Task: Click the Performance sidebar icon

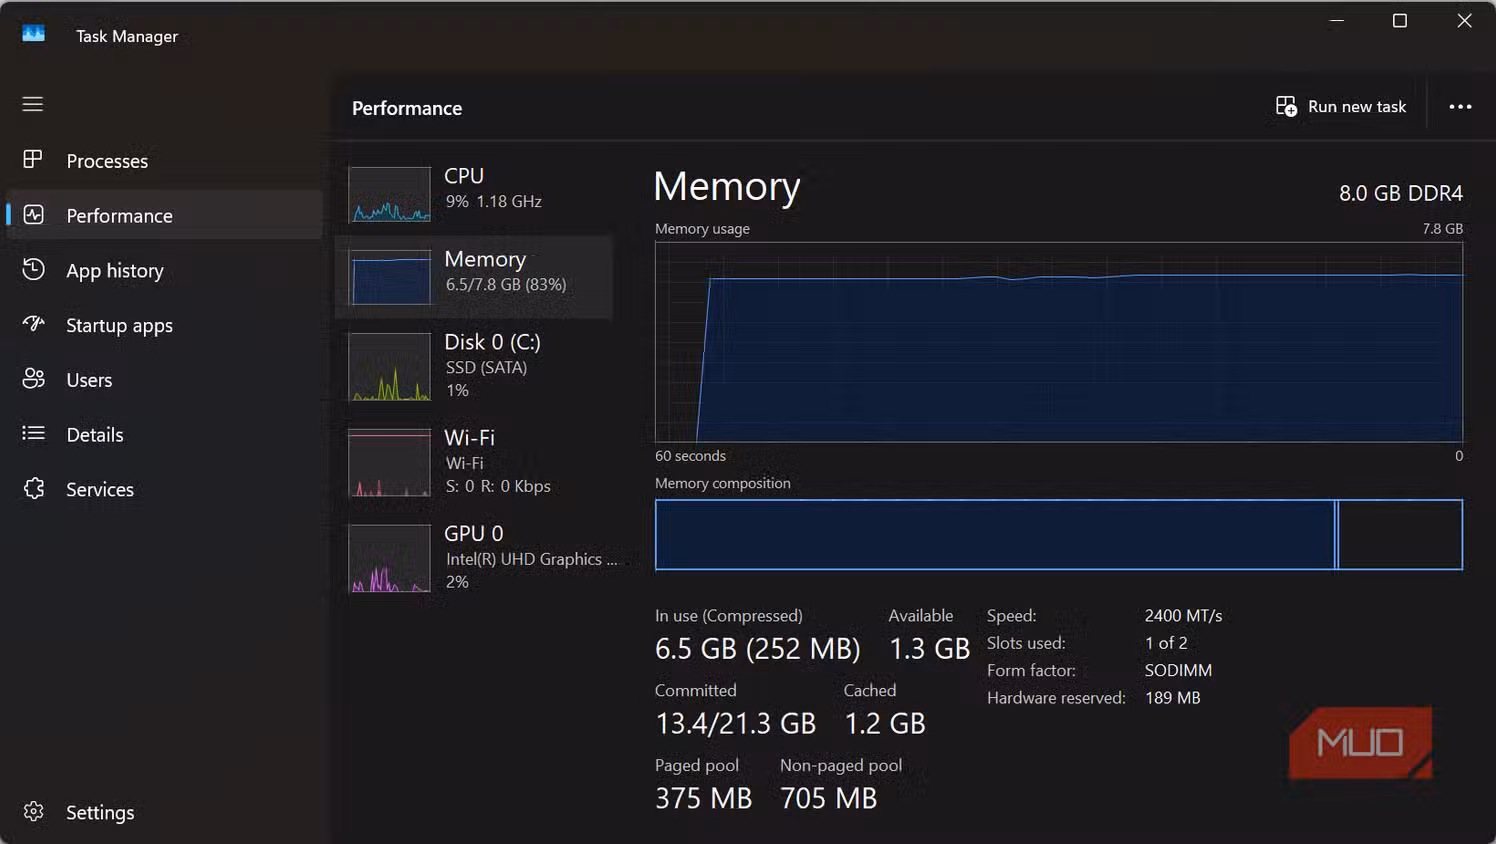Action: pyautogui.click(x=33, y=214)
